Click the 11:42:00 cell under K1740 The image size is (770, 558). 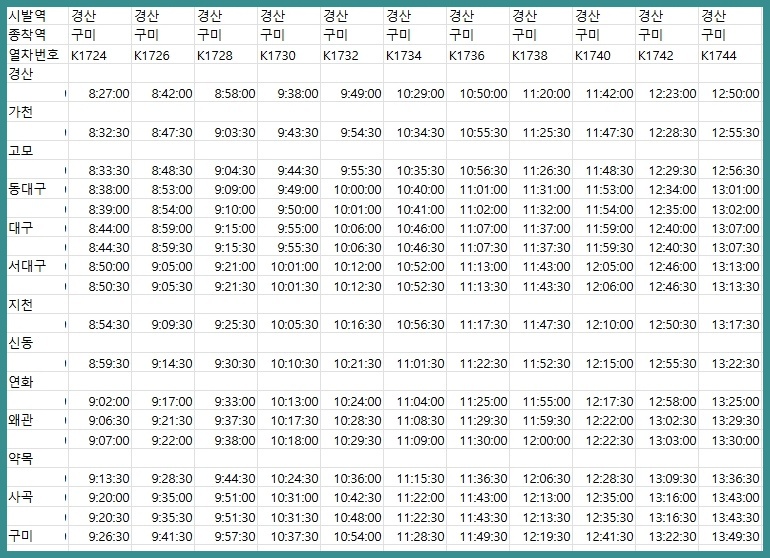604,93
